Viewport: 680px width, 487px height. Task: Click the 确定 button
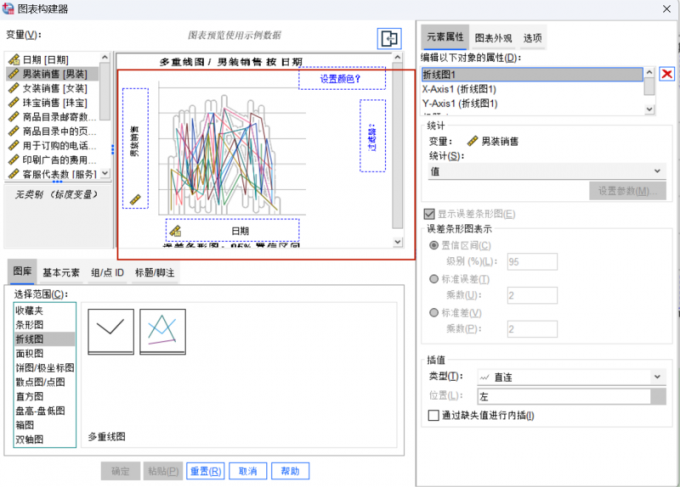click(120, 471)
